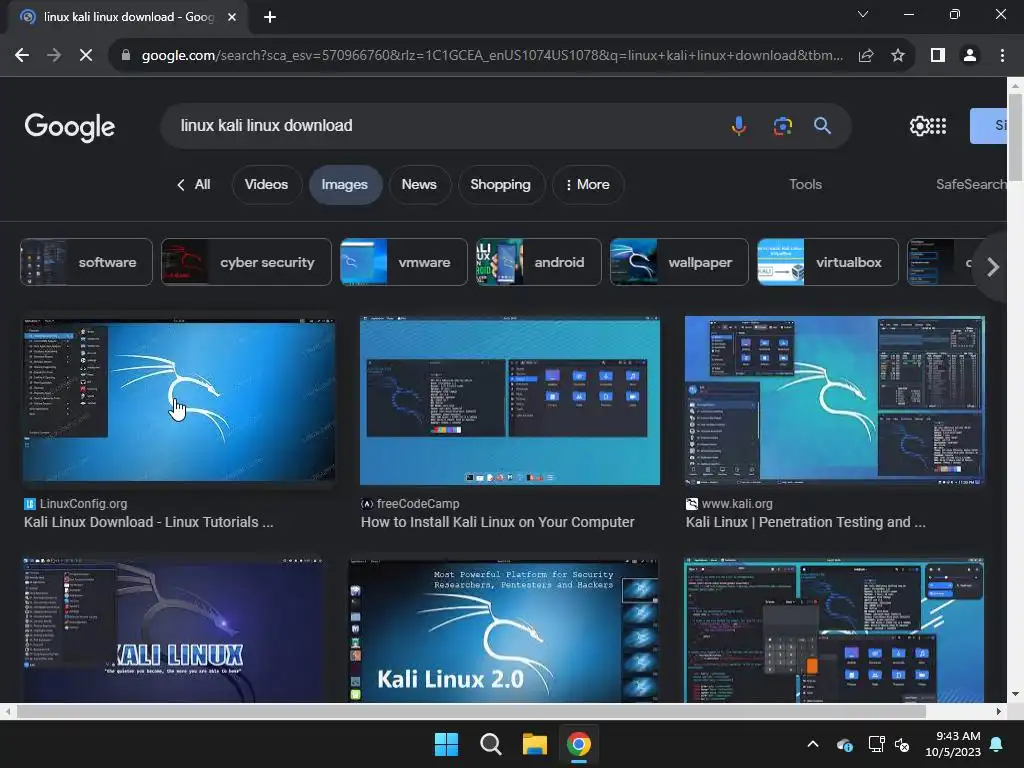Go back to the previous page
The image size is (1024, 768).
tap(22, 56)
